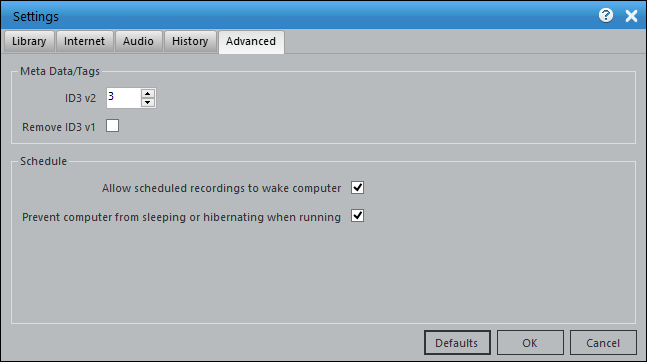The height and width of the screenshot is (362, 647).
Task: Increase ID3 v2 value with the up arrow
Action: click(148, 93)
